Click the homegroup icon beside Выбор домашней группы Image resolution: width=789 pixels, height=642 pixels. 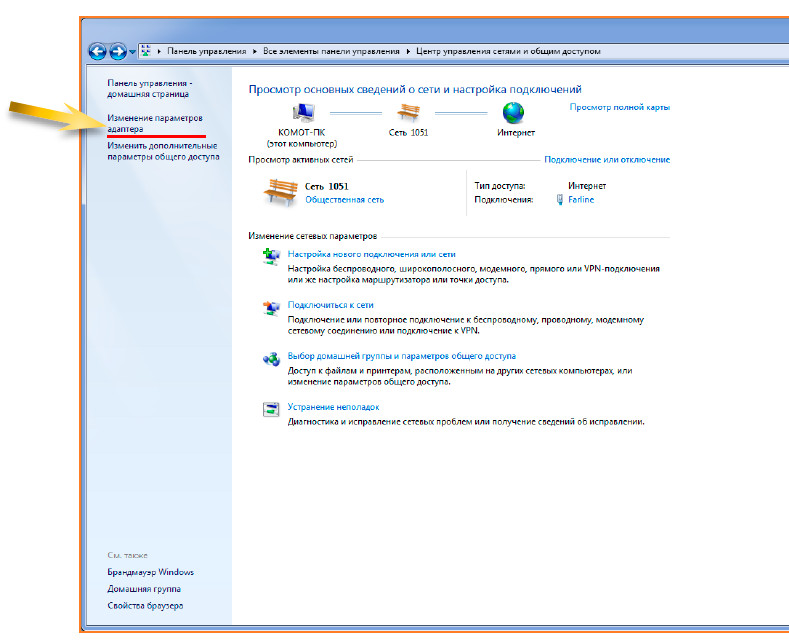tap(271, 359)
